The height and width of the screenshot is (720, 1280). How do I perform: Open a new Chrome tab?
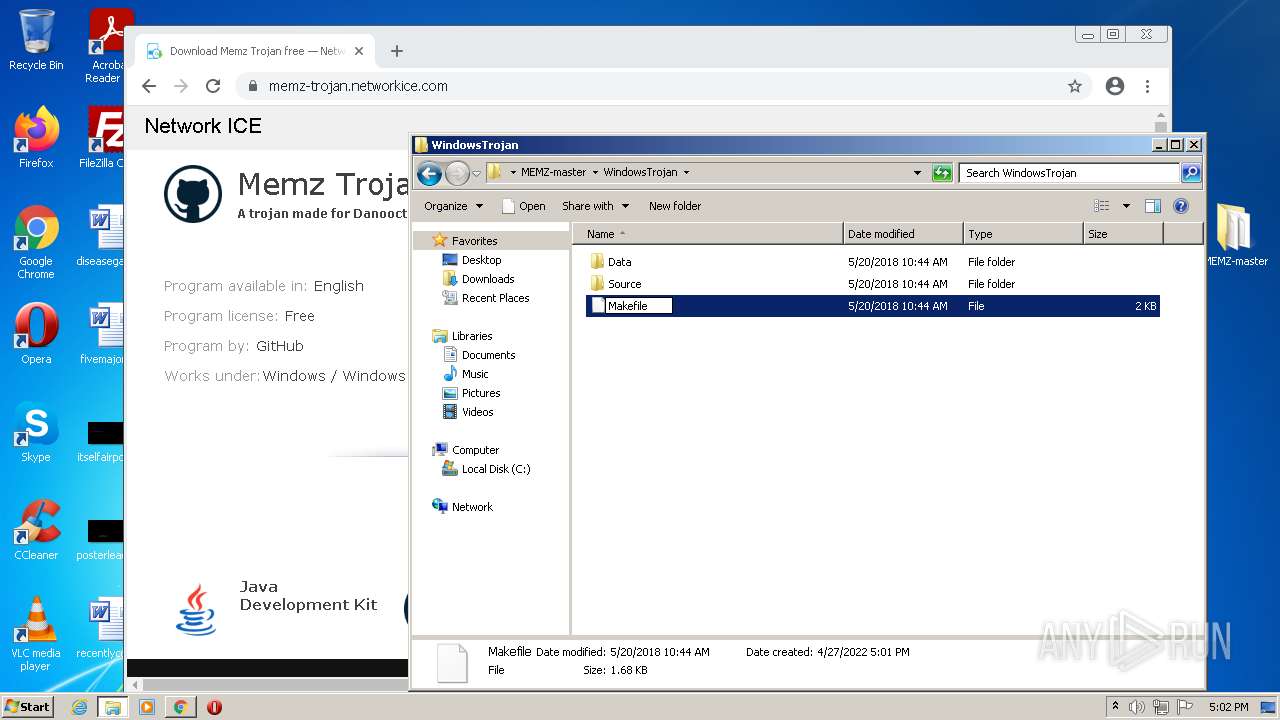(397, 51)
